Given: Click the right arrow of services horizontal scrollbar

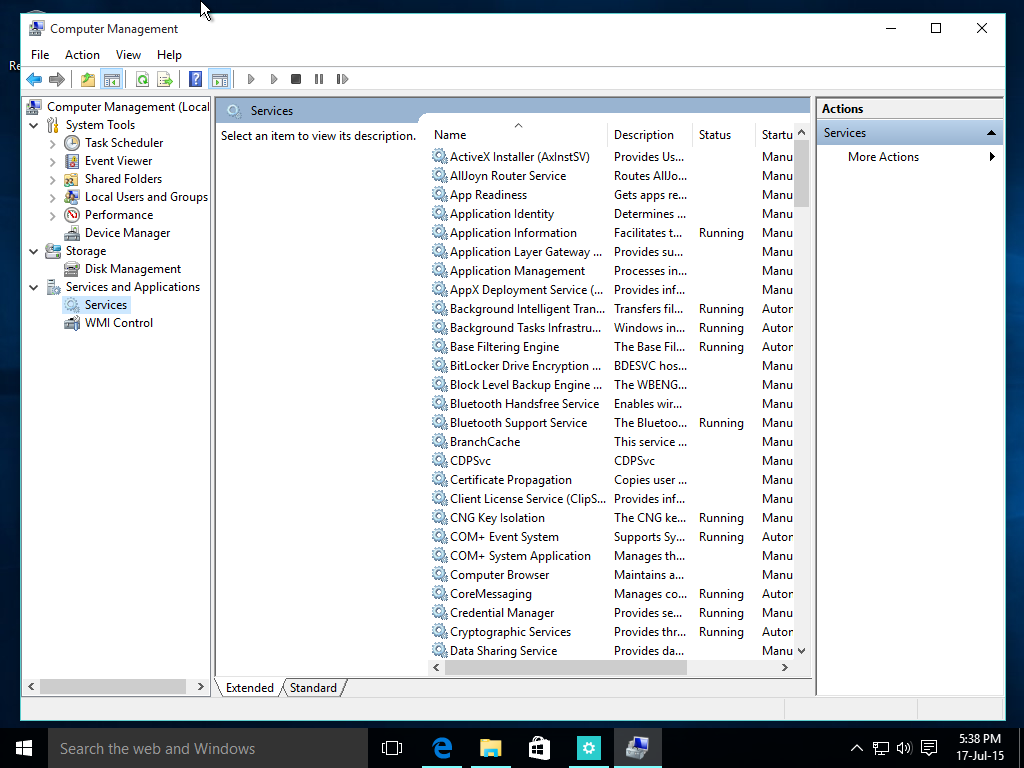Looking at the screenshot, I should (x=785, y=667).
